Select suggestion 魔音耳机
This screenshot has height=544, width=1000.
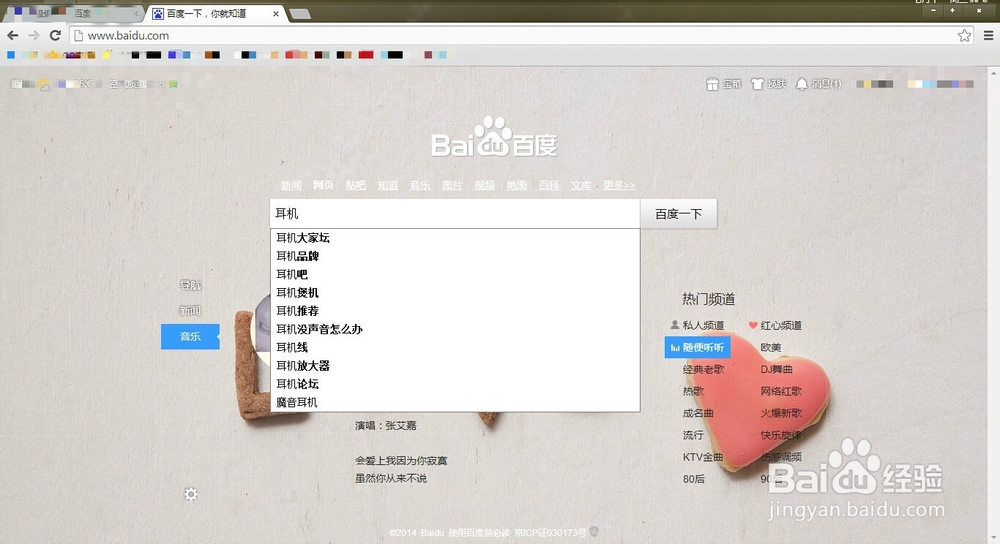[455, 402]
